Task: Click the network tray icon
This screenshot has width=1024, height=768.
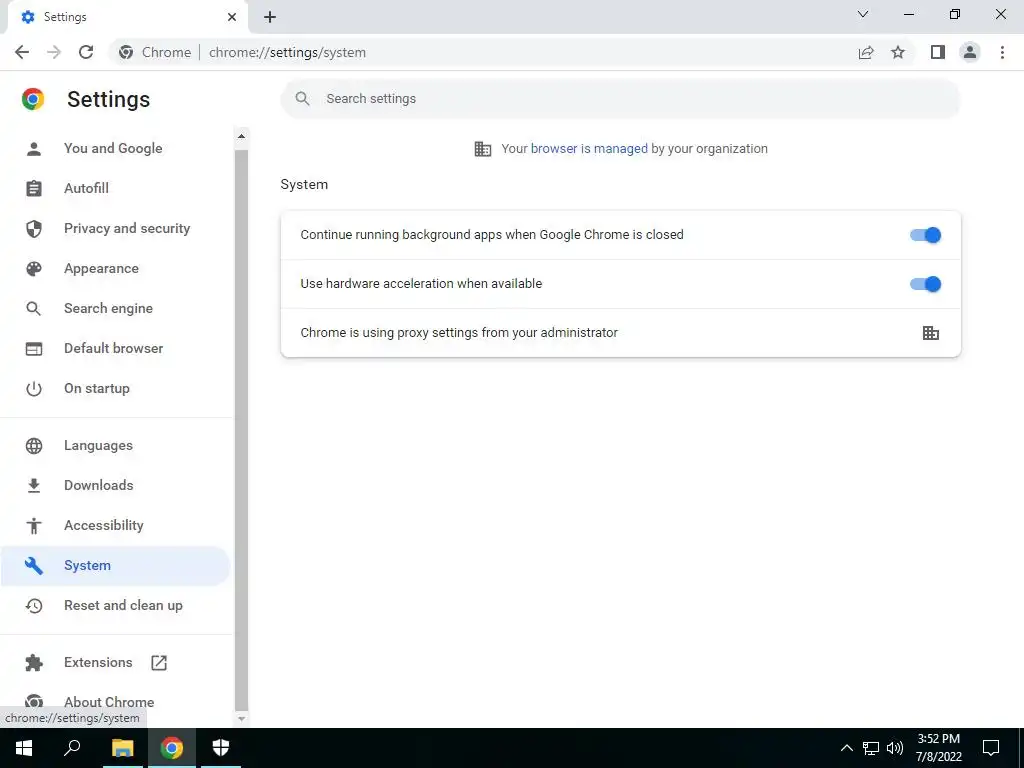Action: [x=871, y=748]
